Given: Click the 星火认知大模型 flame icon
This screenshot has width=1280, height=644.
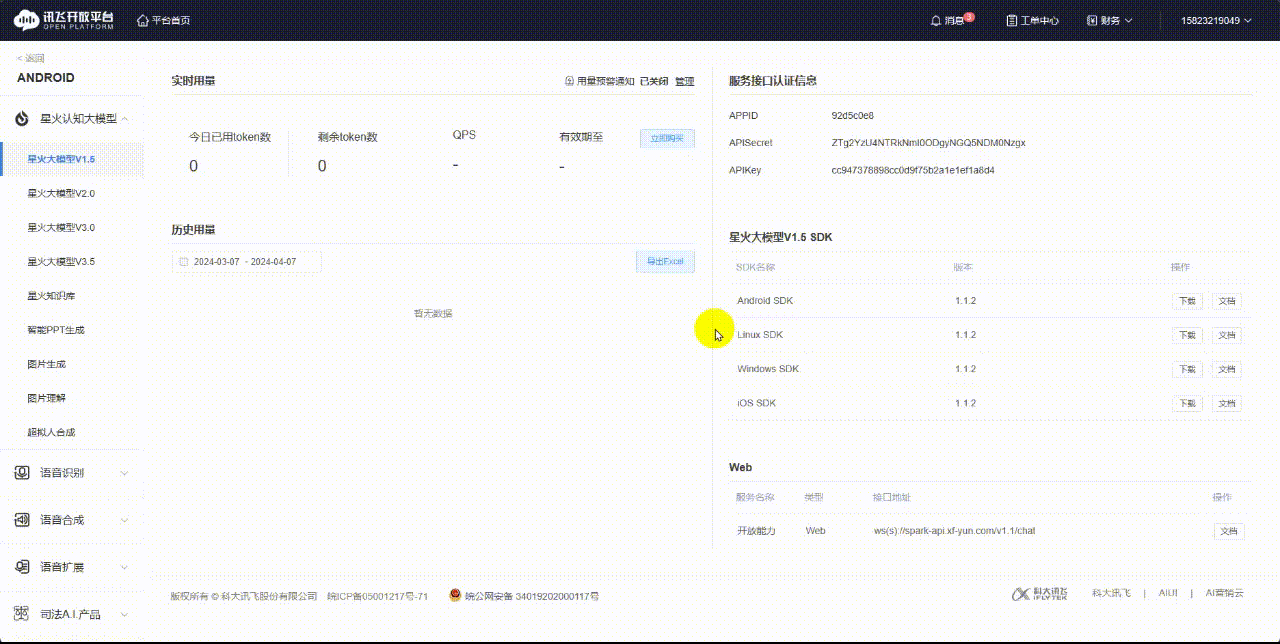Looking at the screenshot, I should 22,119.
